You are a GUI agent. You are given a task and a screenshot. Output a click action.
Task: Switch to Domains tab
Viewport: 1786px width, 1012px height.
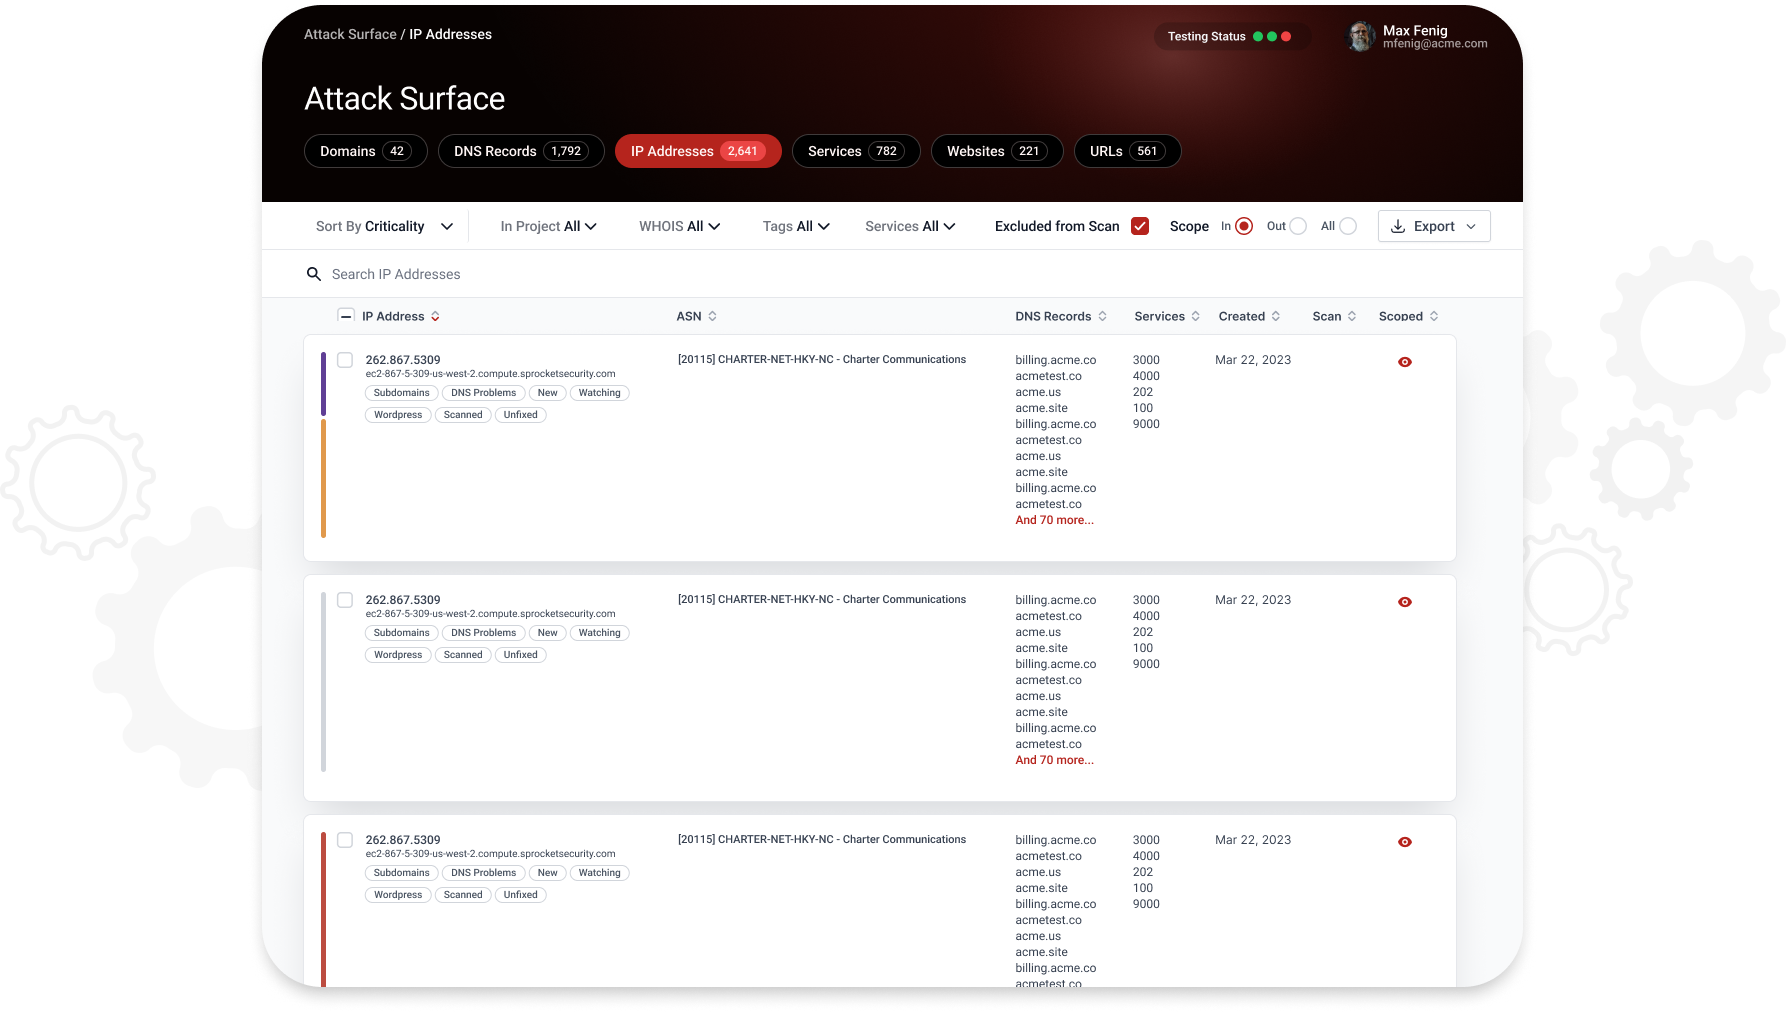[366, 151]
